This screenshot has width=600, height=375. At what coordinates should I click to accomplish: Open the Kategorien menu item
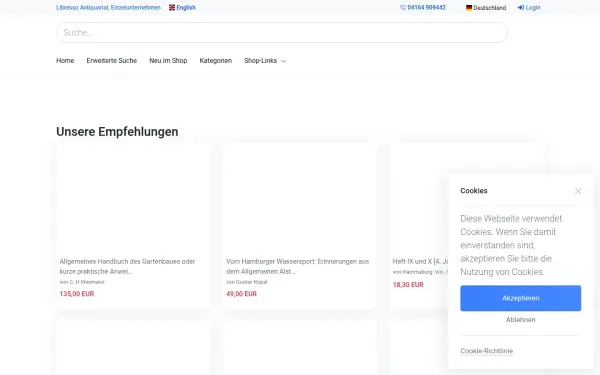coord(216,60)
